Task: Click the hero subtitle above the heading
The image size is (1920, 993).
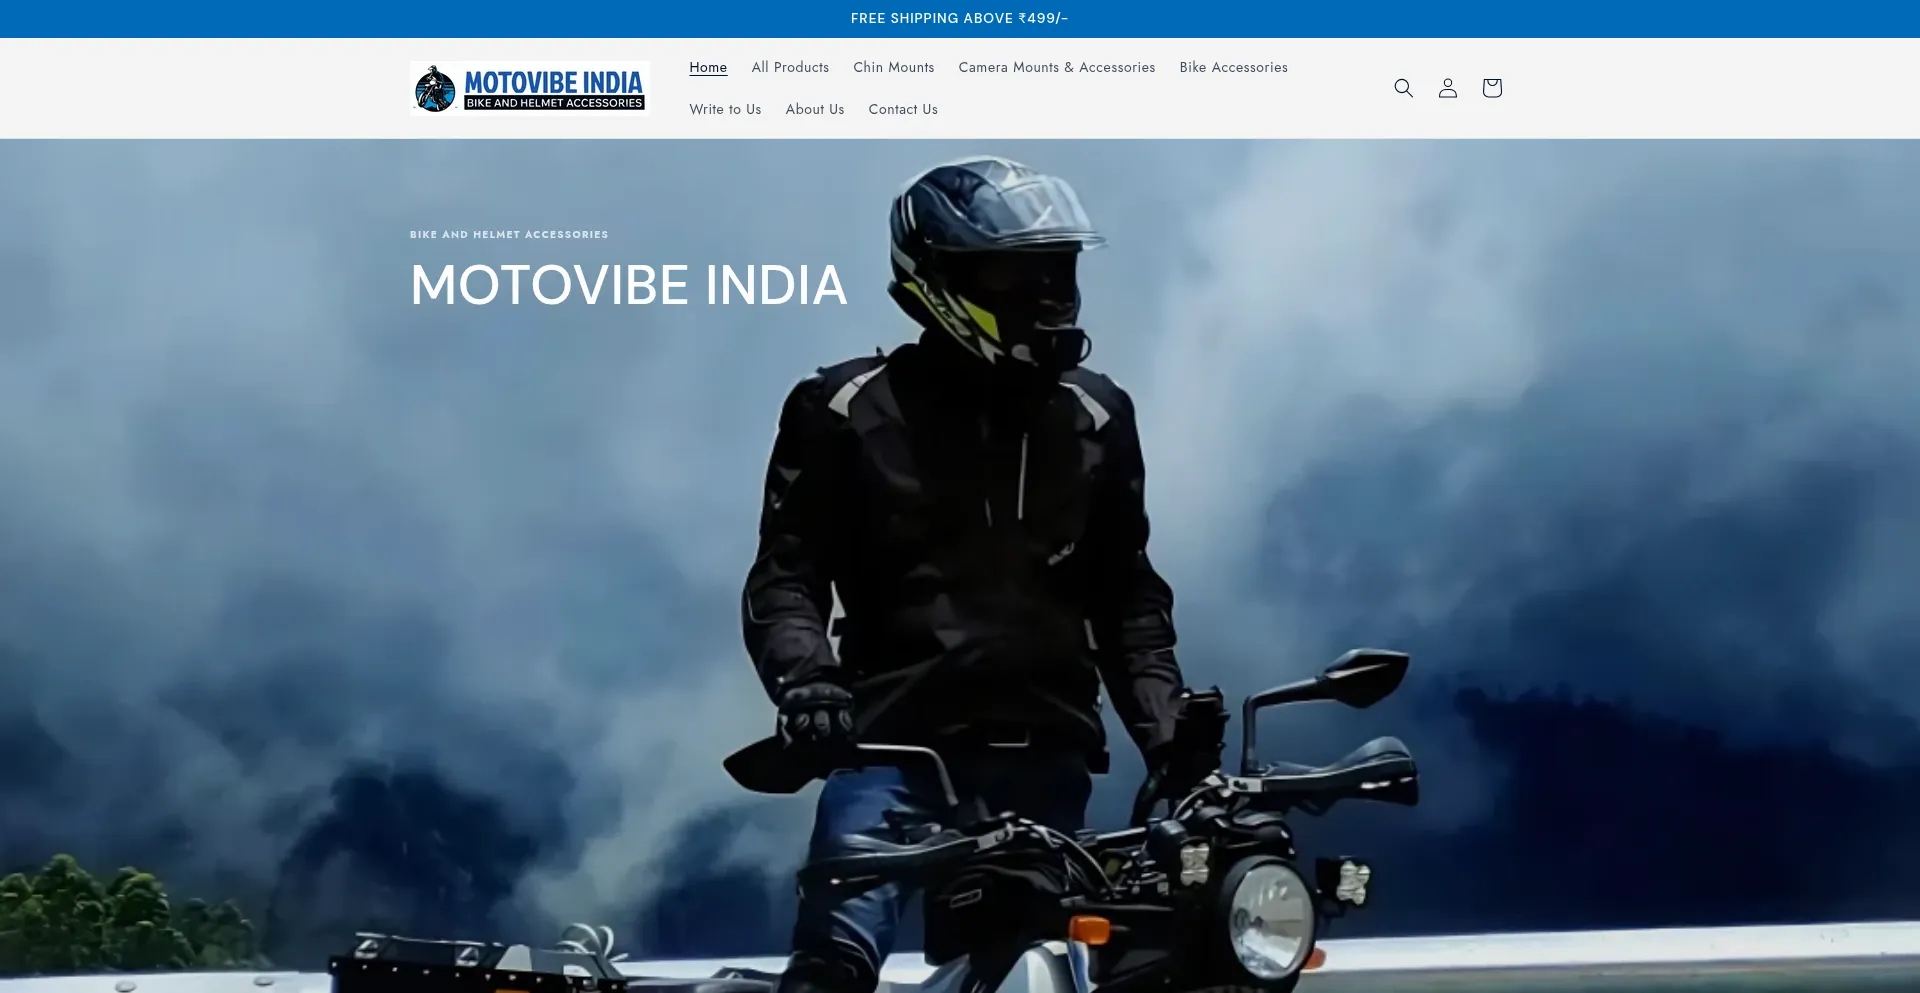Action: [508, 234]
